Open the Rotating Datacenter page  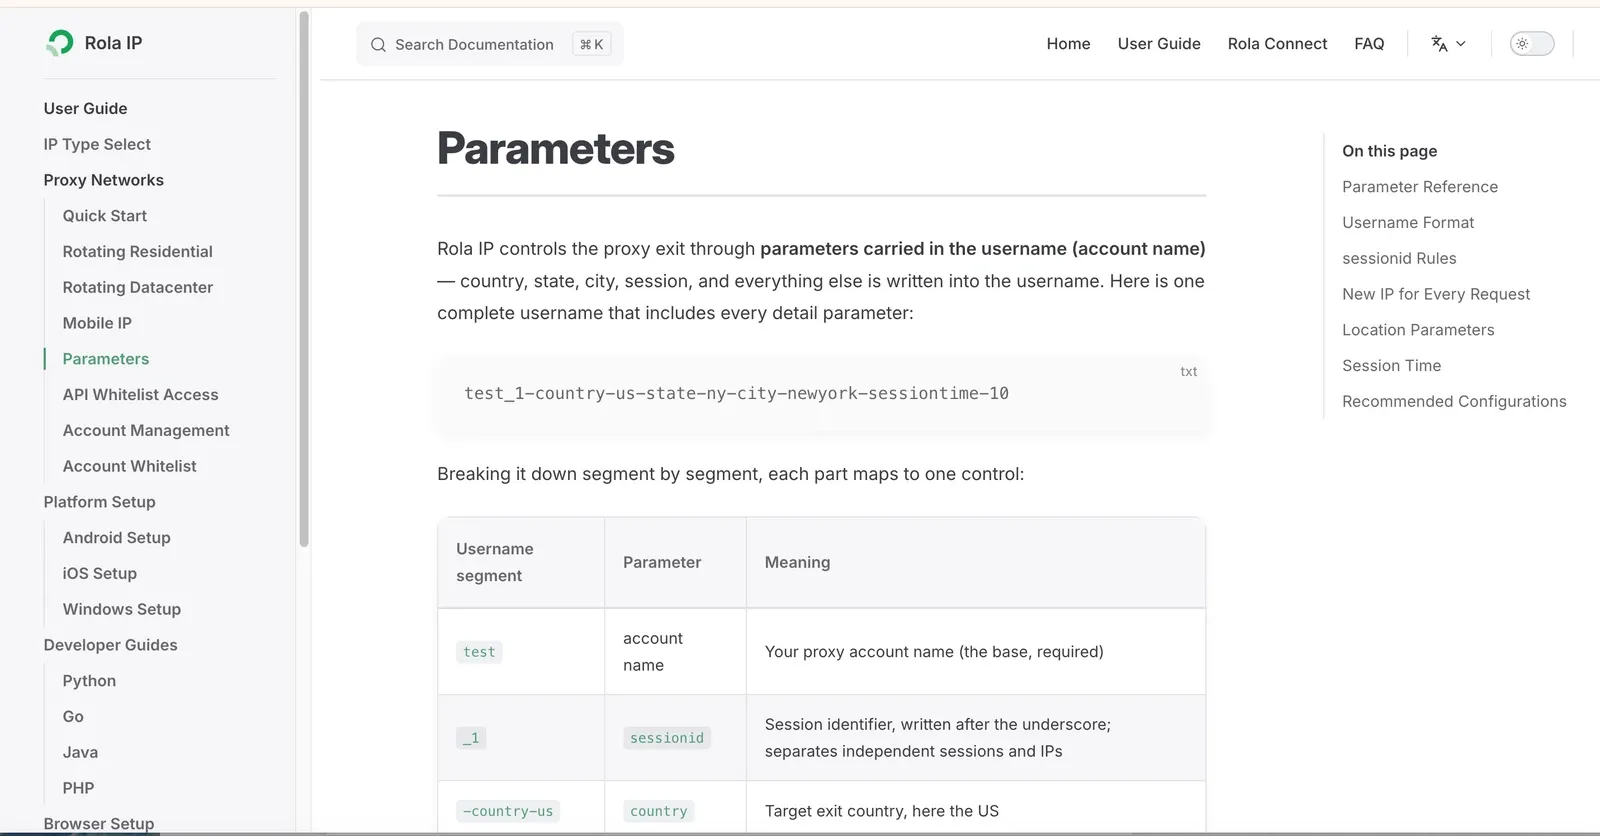(137, 288)
